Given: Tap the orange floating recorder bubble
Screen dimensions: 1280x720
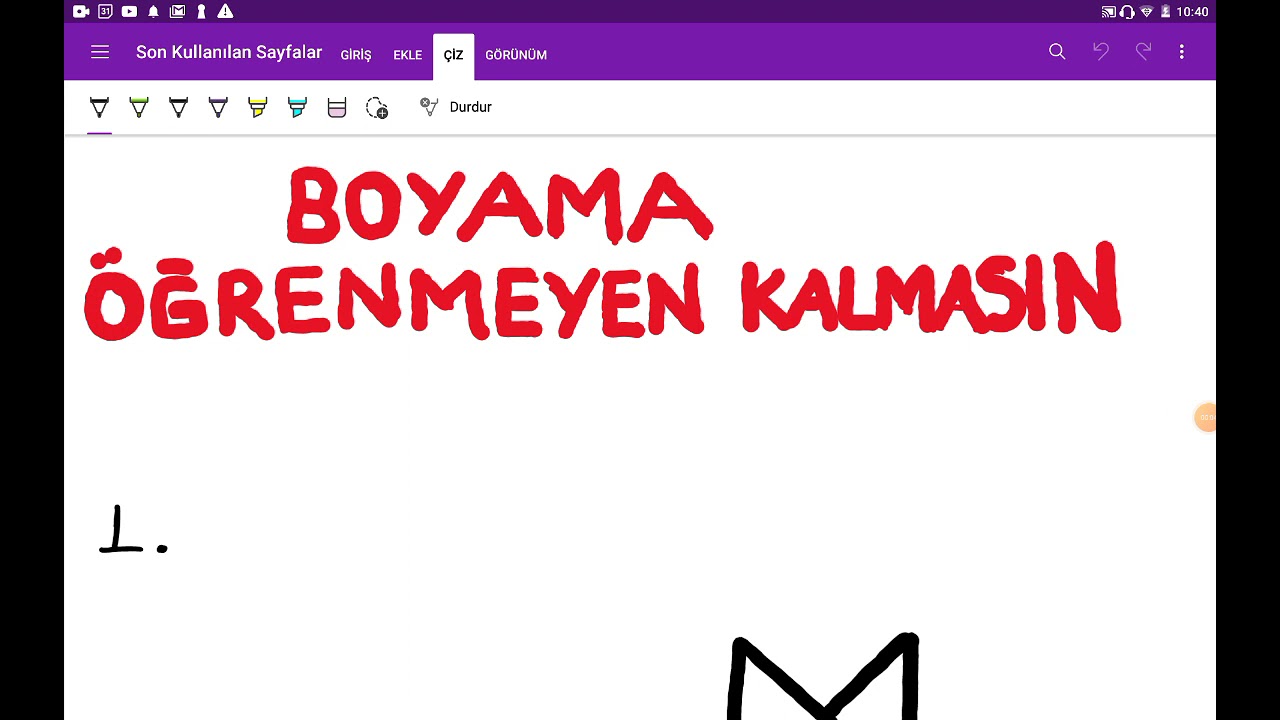Looking at the screenshot, I should (x=1206, y=418).
